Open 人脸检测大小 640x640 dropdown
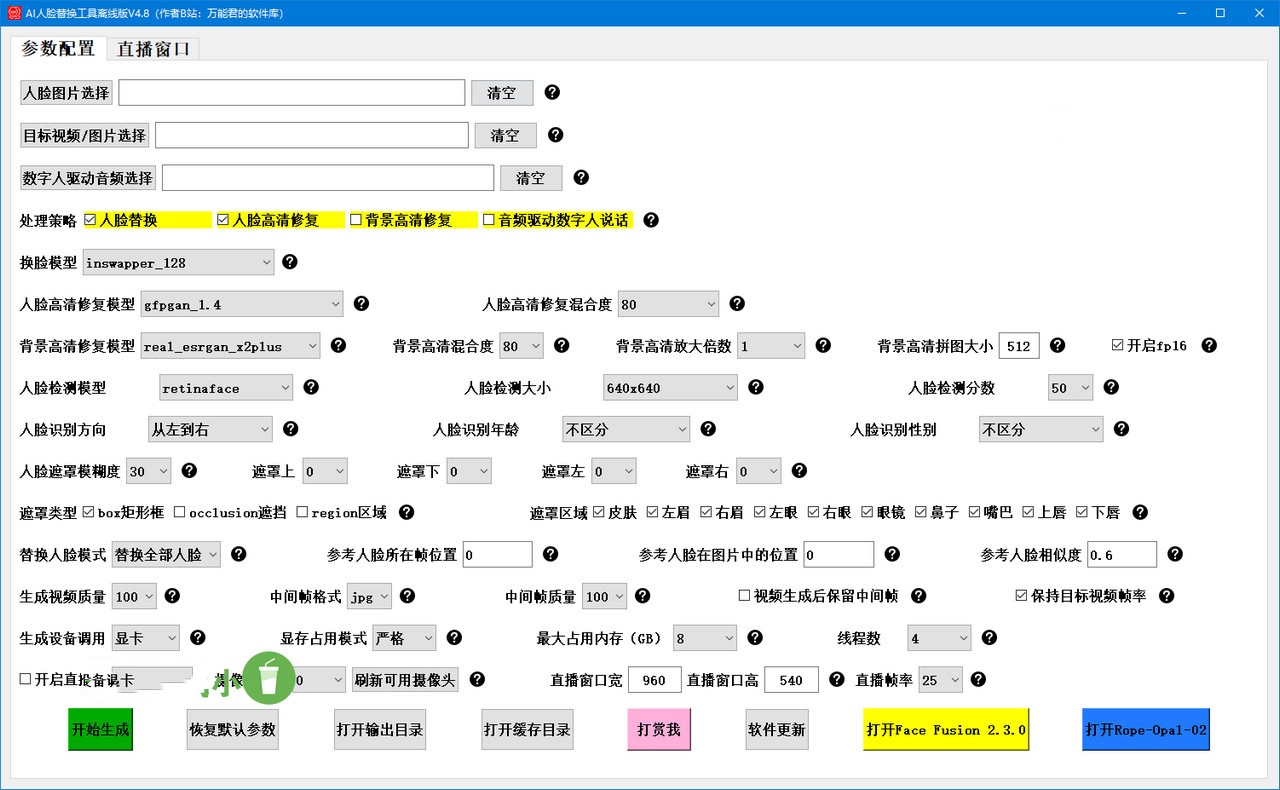 pyautogui.click(x=670, y=388)
